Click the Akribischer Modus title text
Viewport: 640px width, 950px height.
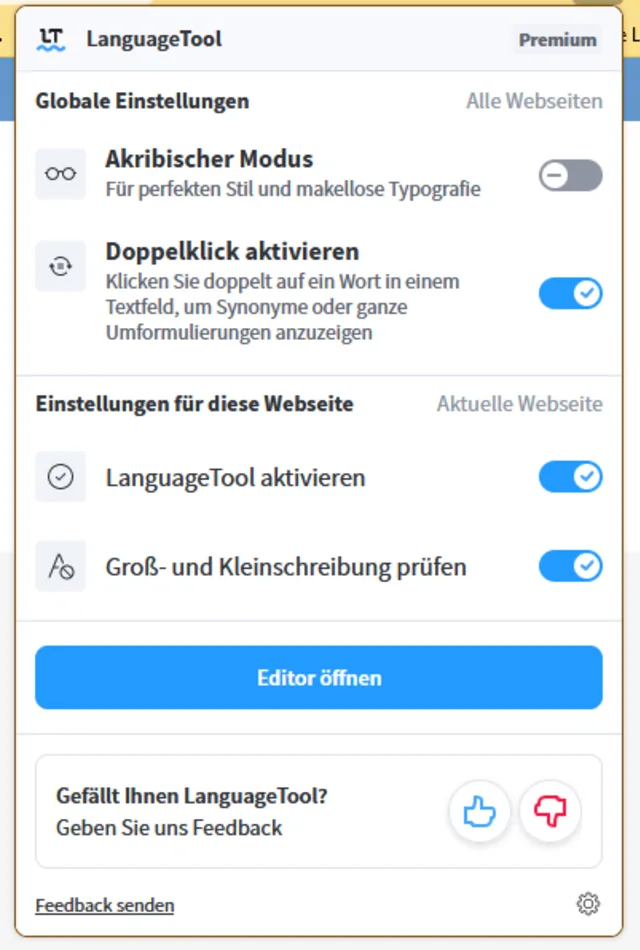(209, 159)
